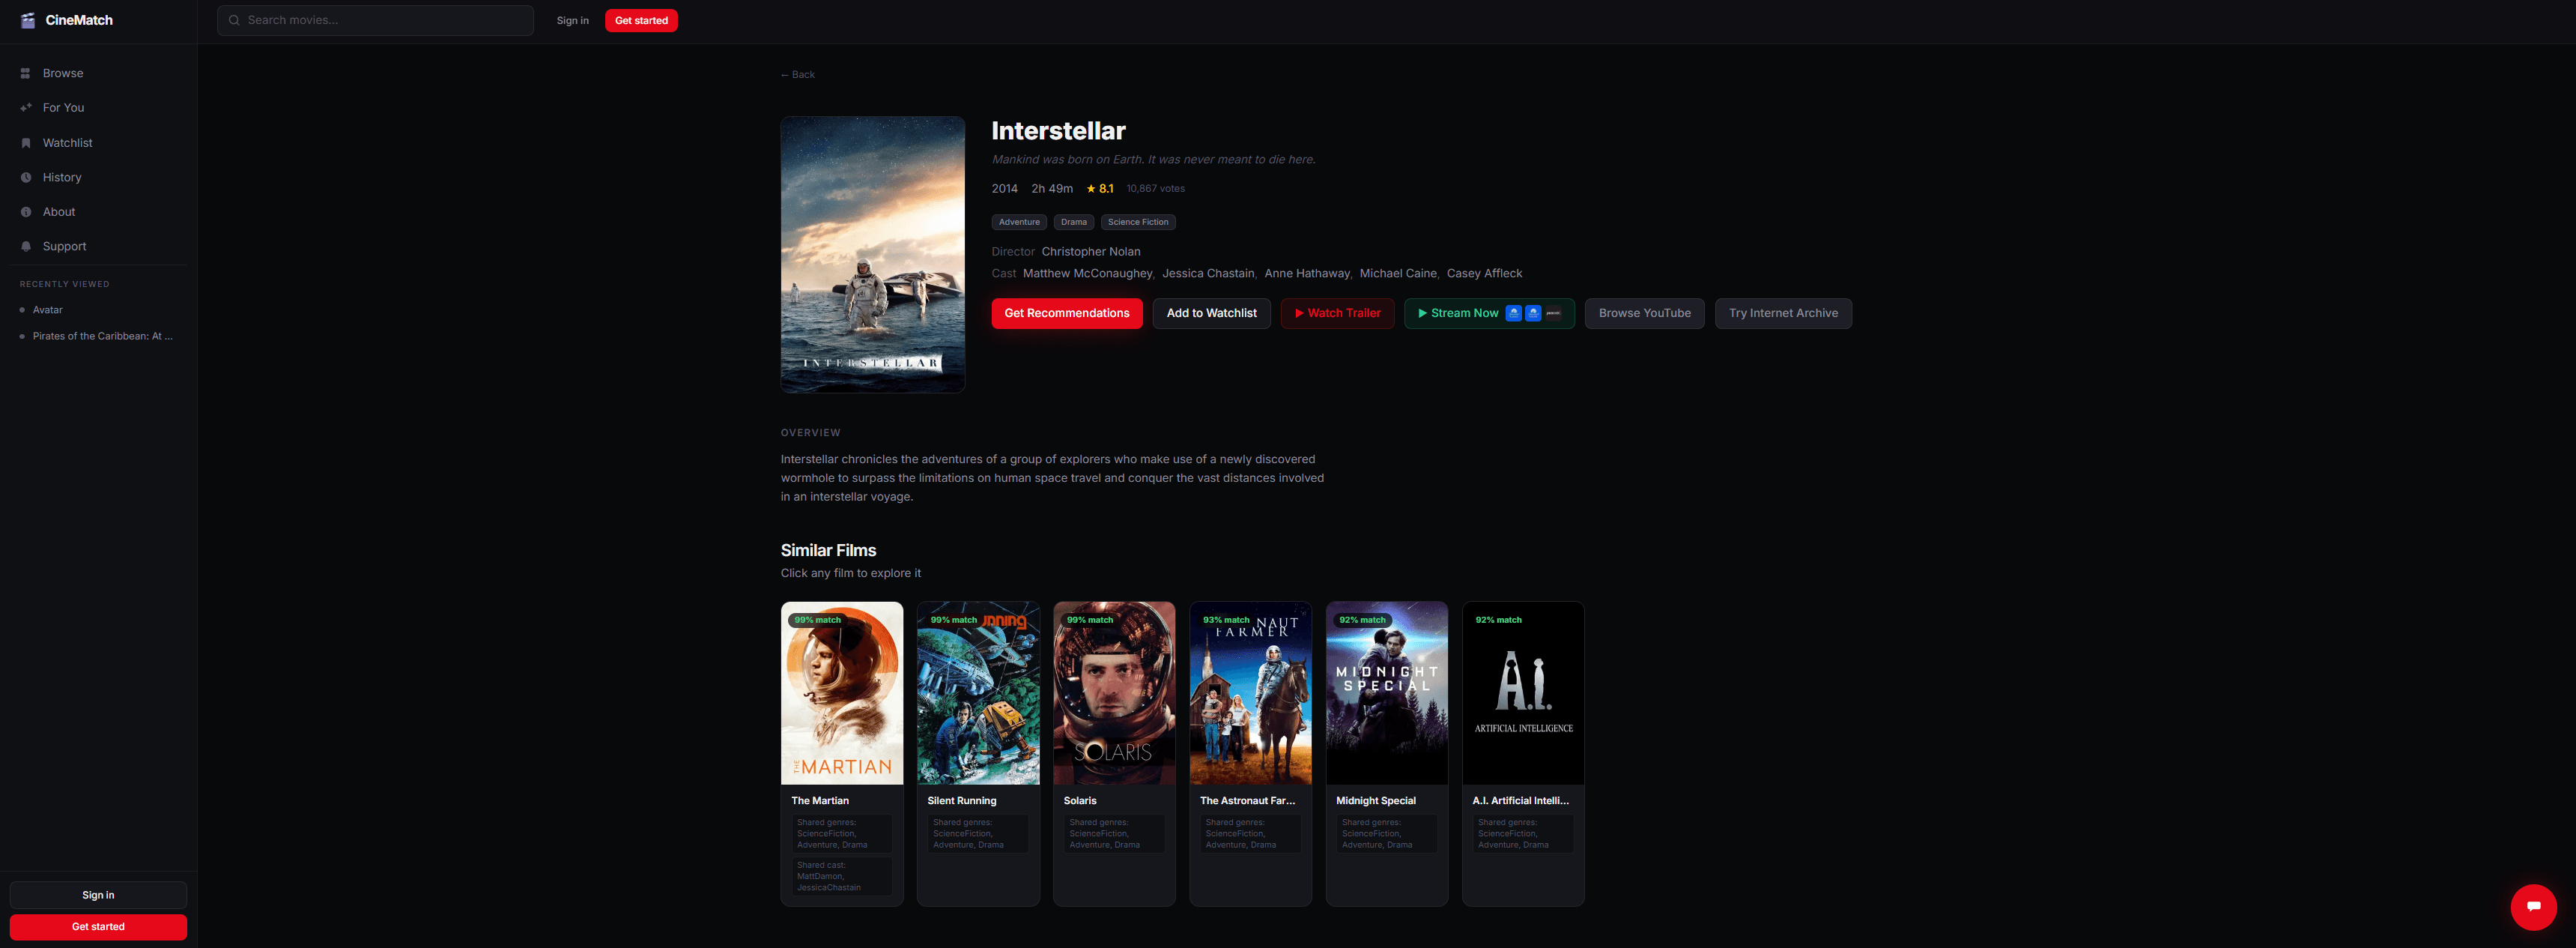2576x948 pixels.
Task: Go to For You in sidebar
Action: (x=98, y=108)
